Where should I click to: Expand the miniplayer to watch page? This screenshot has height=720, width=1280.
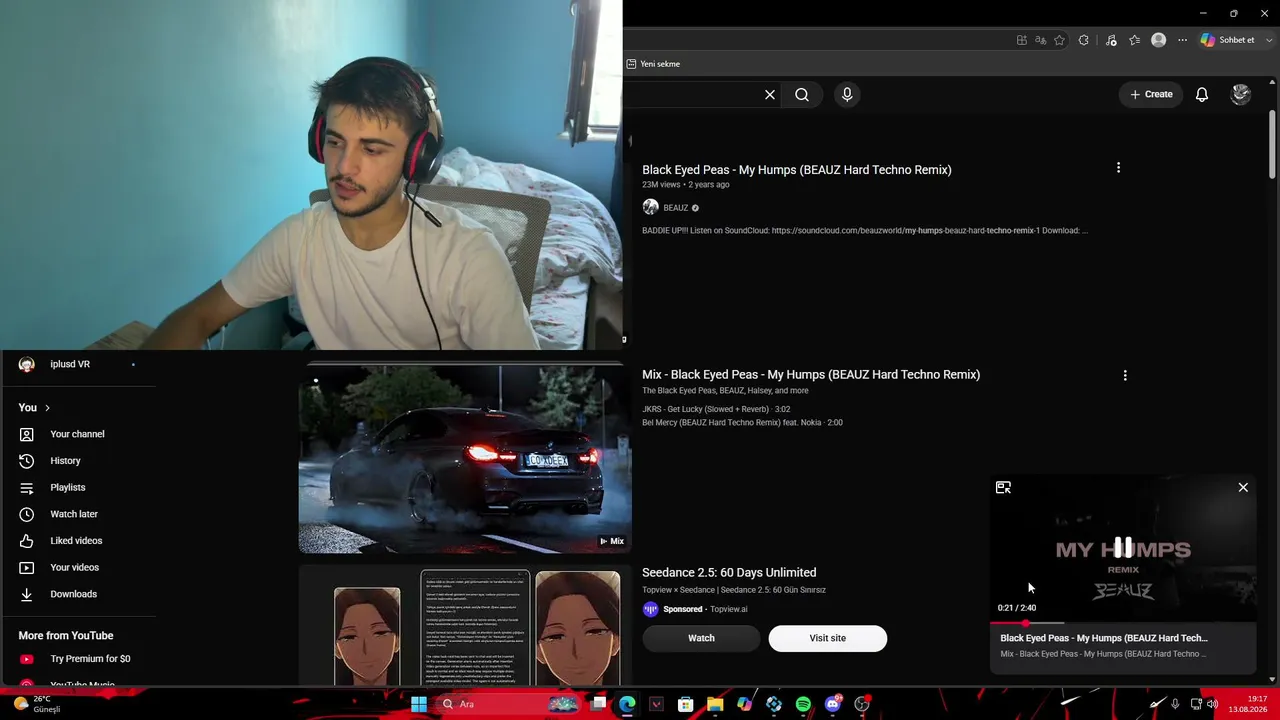pos(1003,487)
